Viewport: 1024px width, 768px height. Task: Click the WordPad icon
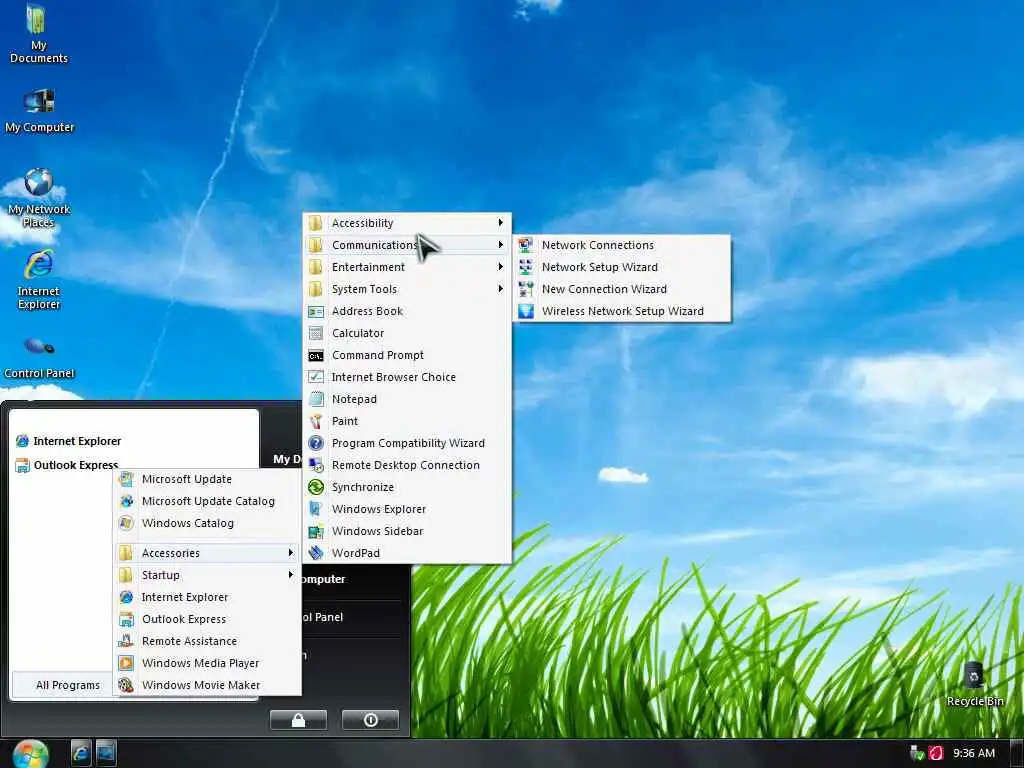[x=315, y=553]
